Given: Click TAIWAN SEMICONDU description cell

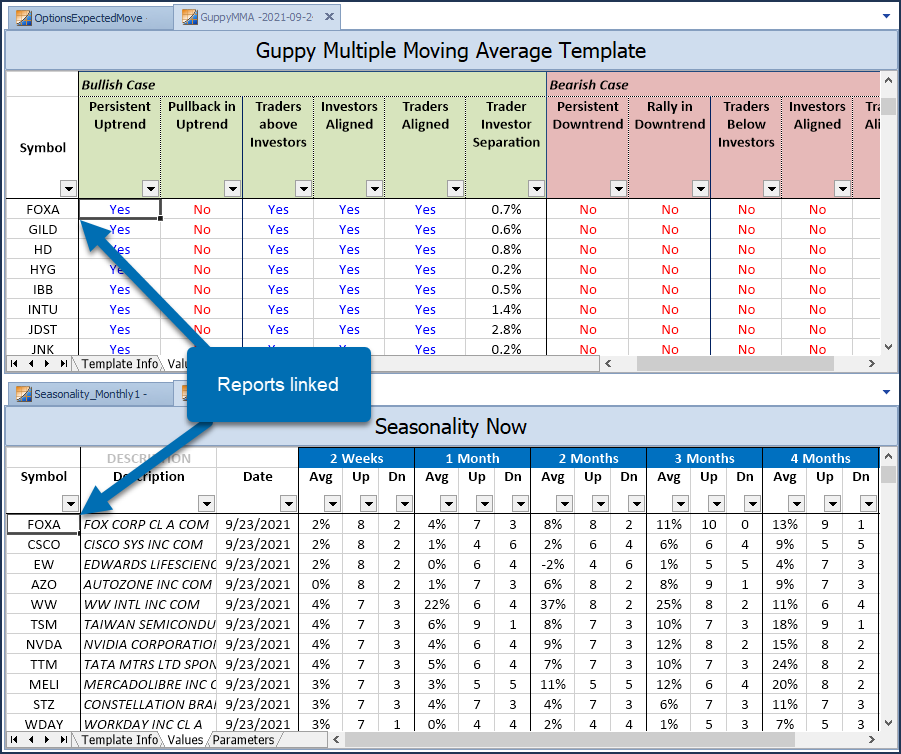Looking at the screenshot, I should pyautogui.click(x=149, y=624).
